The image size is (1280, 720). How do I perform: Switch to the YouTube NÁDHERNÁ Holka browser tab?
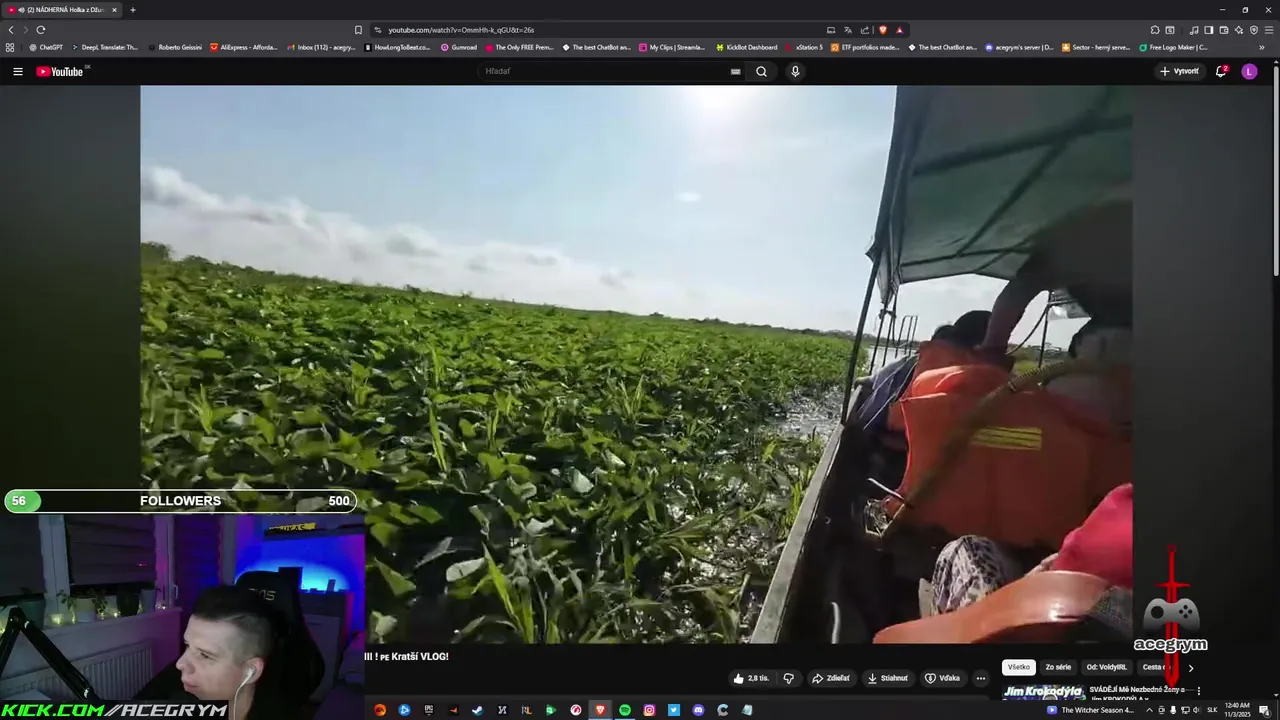(62, 10)
